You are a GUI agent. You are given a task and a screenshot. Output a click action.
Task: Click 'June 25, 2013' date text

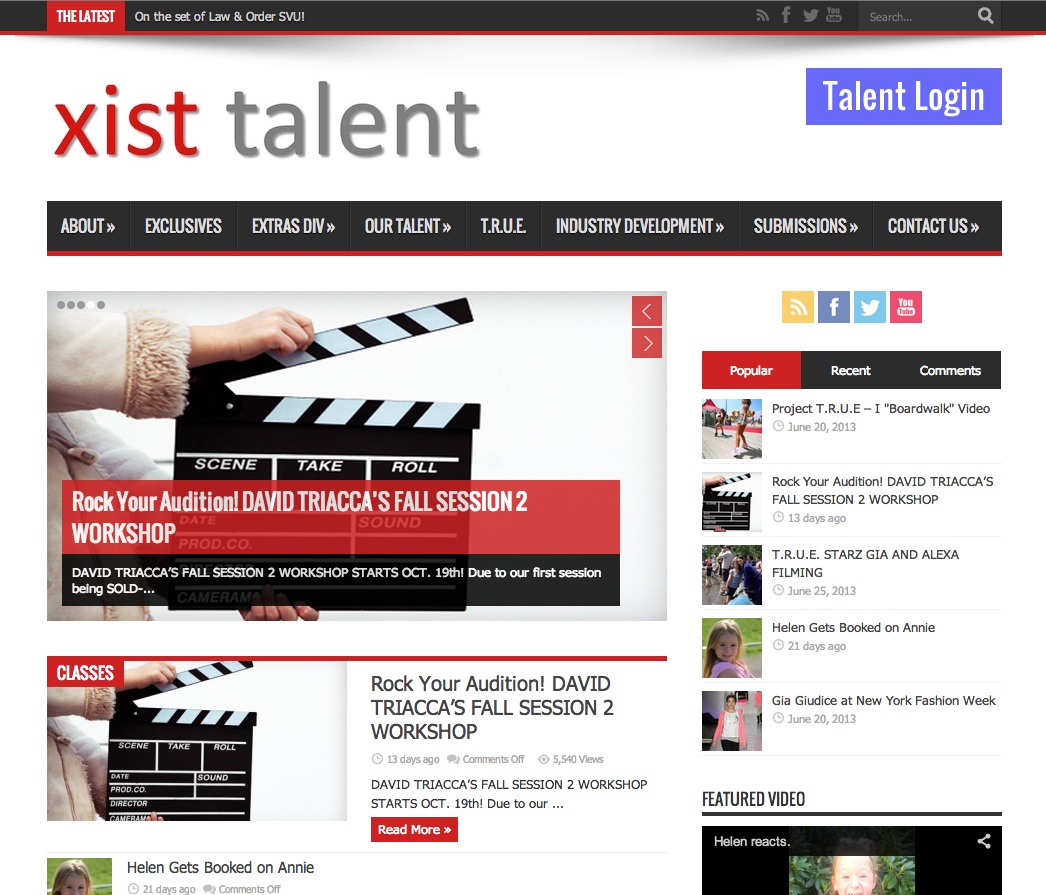pyautogui.click(x=821, y=590)
